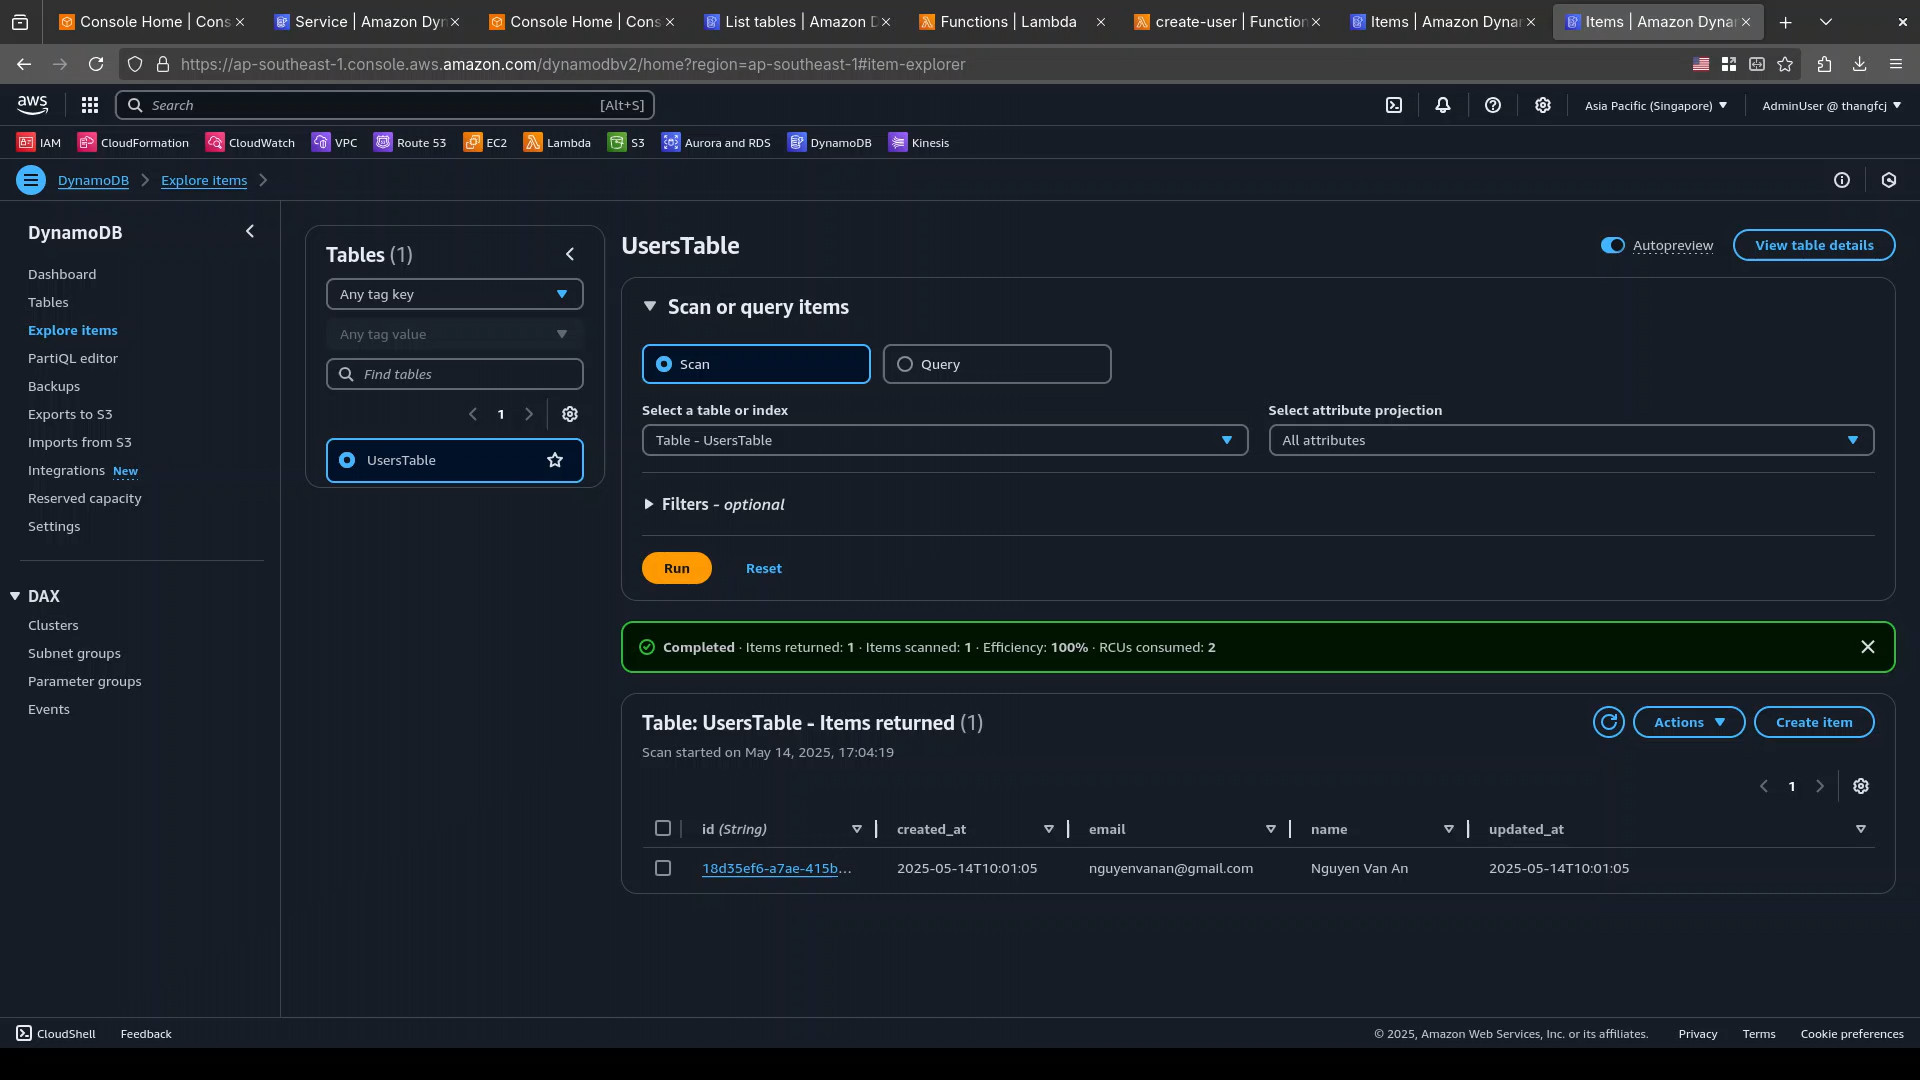Open DynamoDB service shortcut in favorites bar

pos(830,142)
